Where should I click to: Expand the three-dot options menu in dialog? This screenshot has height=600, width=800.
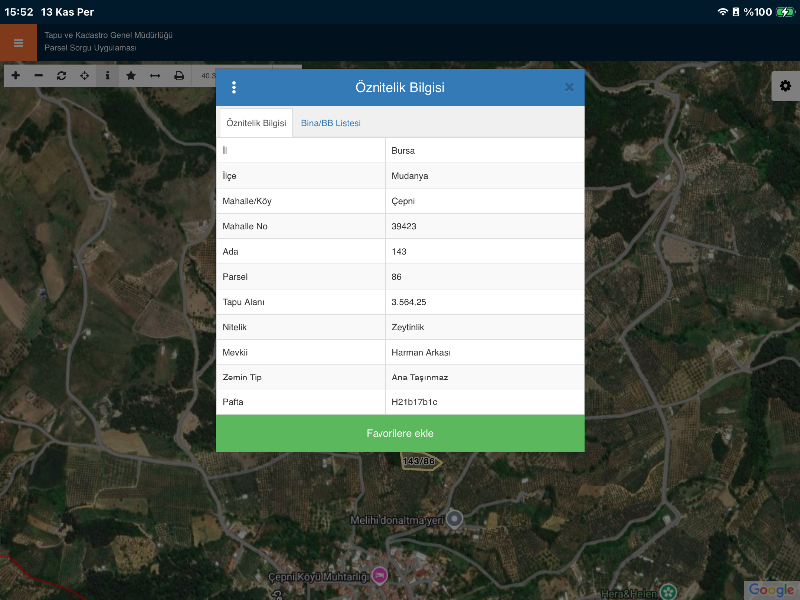[234, 87]
